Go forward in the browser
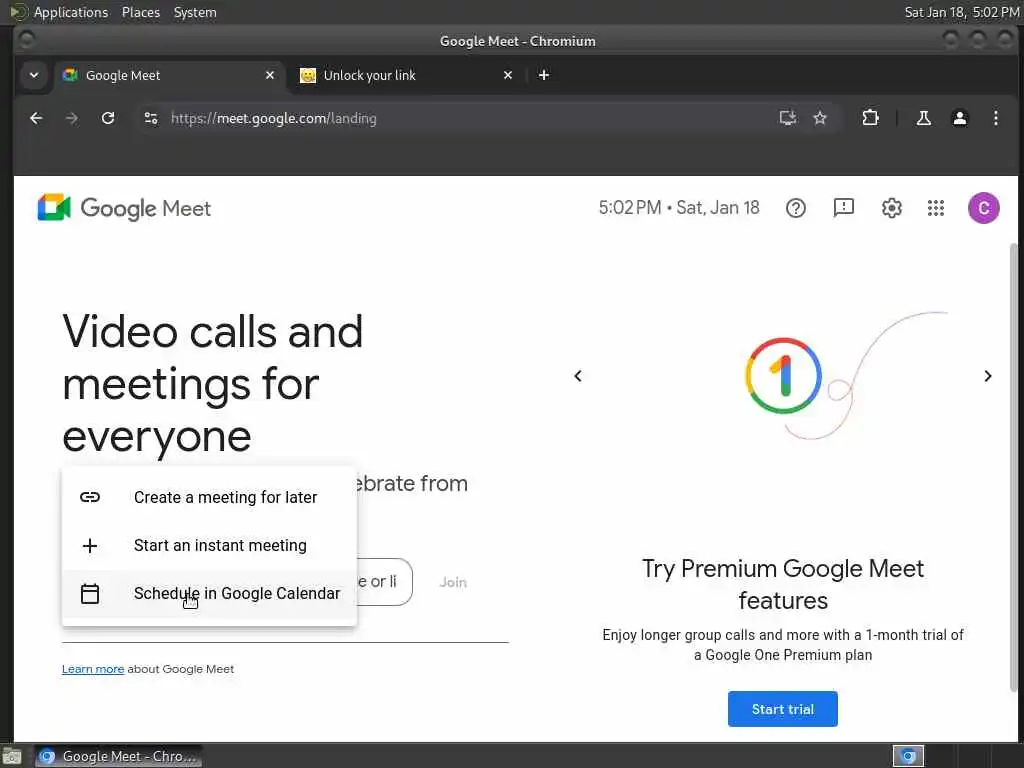Viewport: 1024px width, 768px height. click(72, 118)
